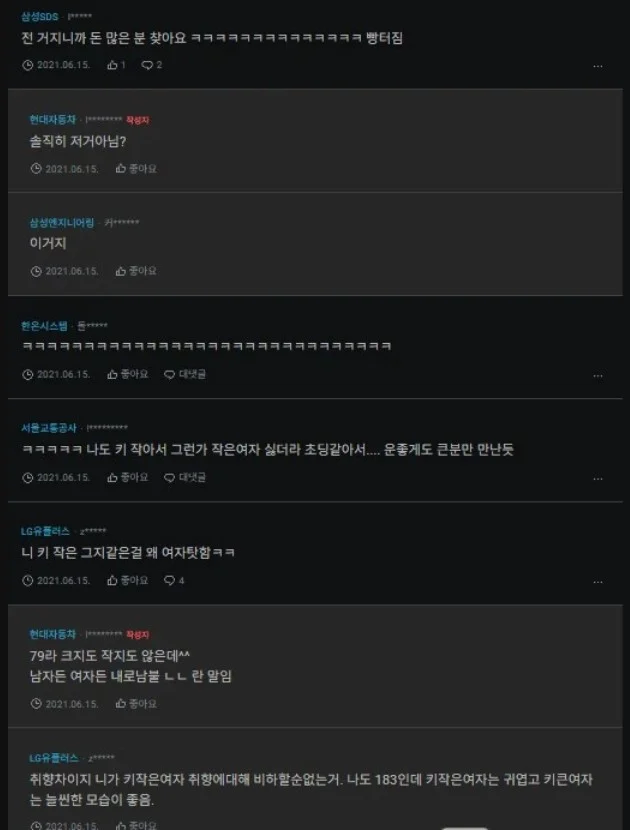Image resolution: width=630 pixels, height=830 pixels.
Task: Like the 현대자동차 reply '솔직히 저거아님?'
Action: pyautogui.click(x=136, y=169)
